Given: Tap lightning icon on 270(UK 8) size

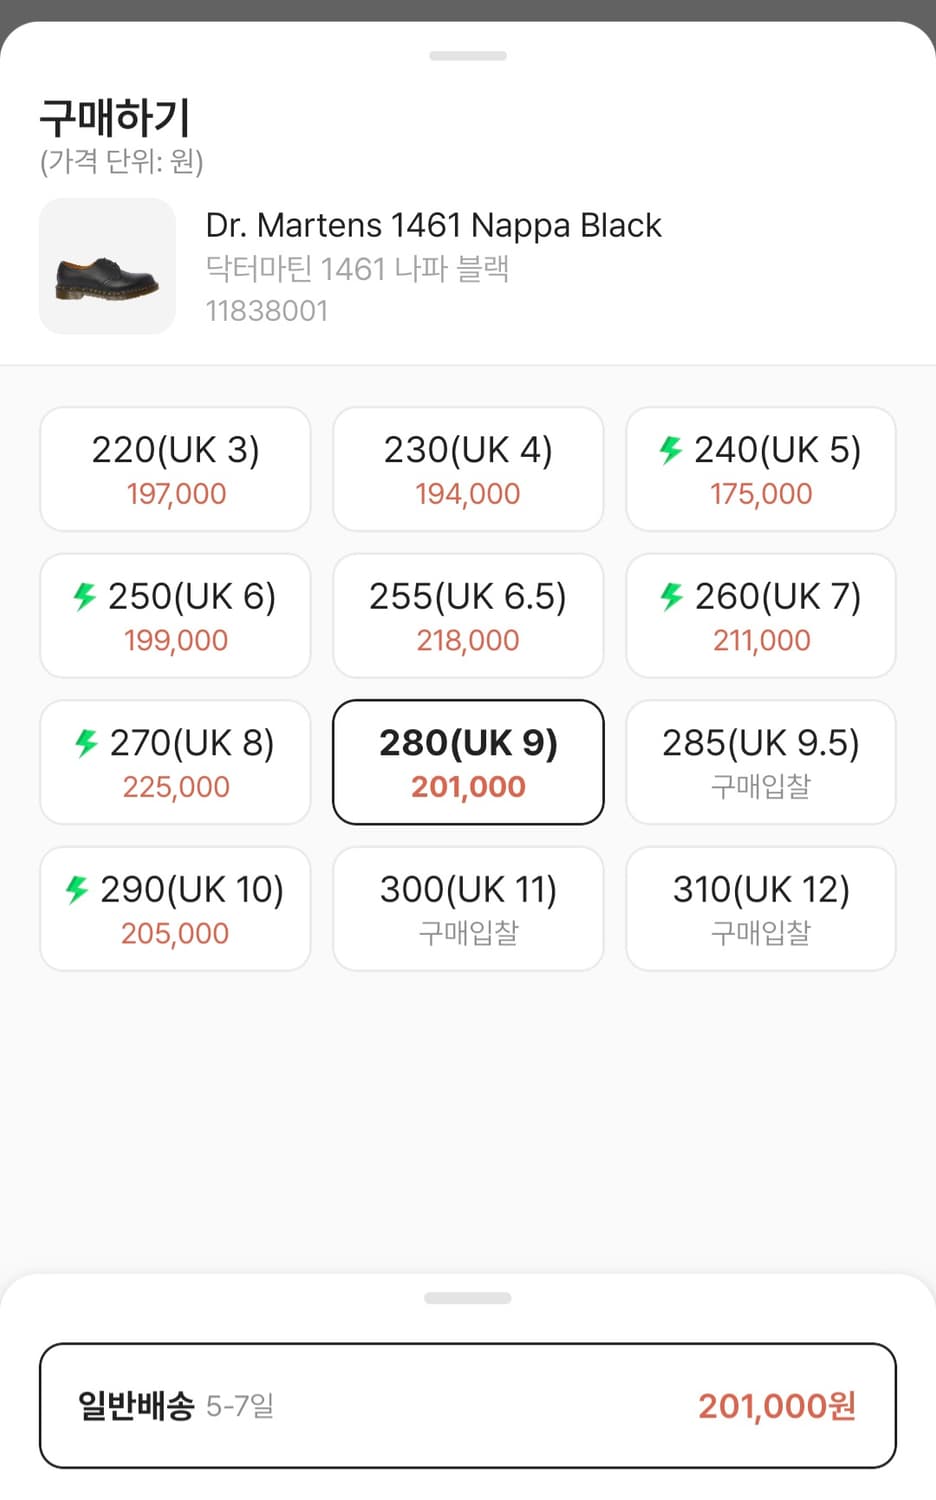Looking at the screenshot, I should (87, 743).
